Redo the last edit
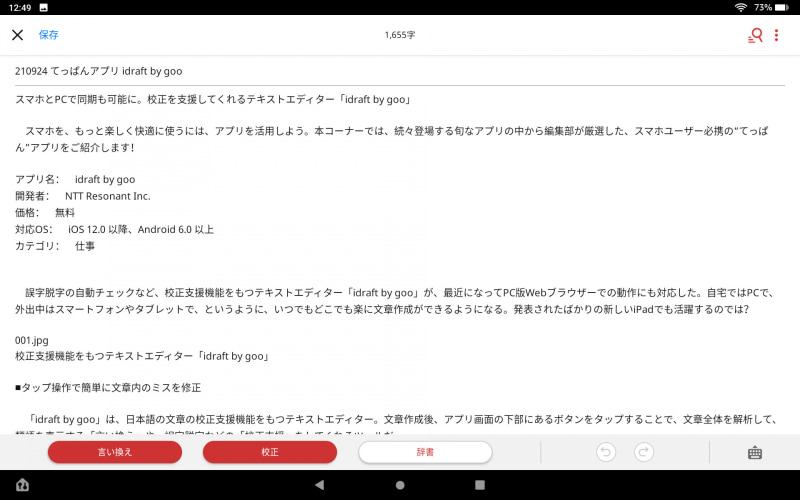The height and width of the screenshot is (500, 800). coord(644,452)
